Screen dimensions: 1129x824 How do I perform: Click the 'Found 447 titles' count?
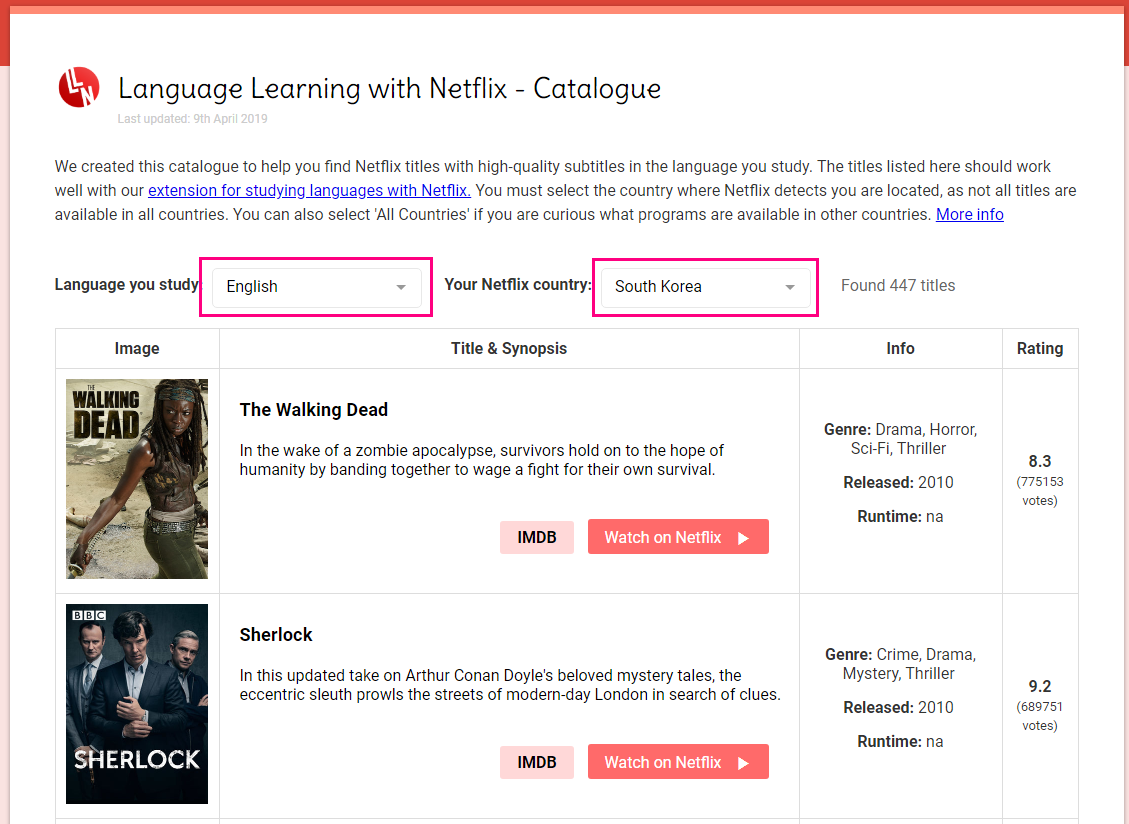(898, 285)
